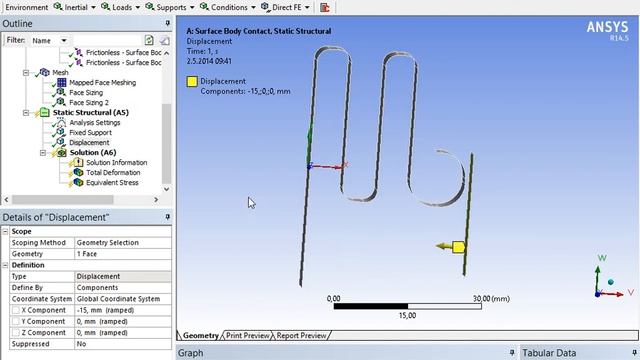The width and height of the screenshot is (640, 360).
Task: Pin the Tabular Data panel
Action: click(635, 353)
